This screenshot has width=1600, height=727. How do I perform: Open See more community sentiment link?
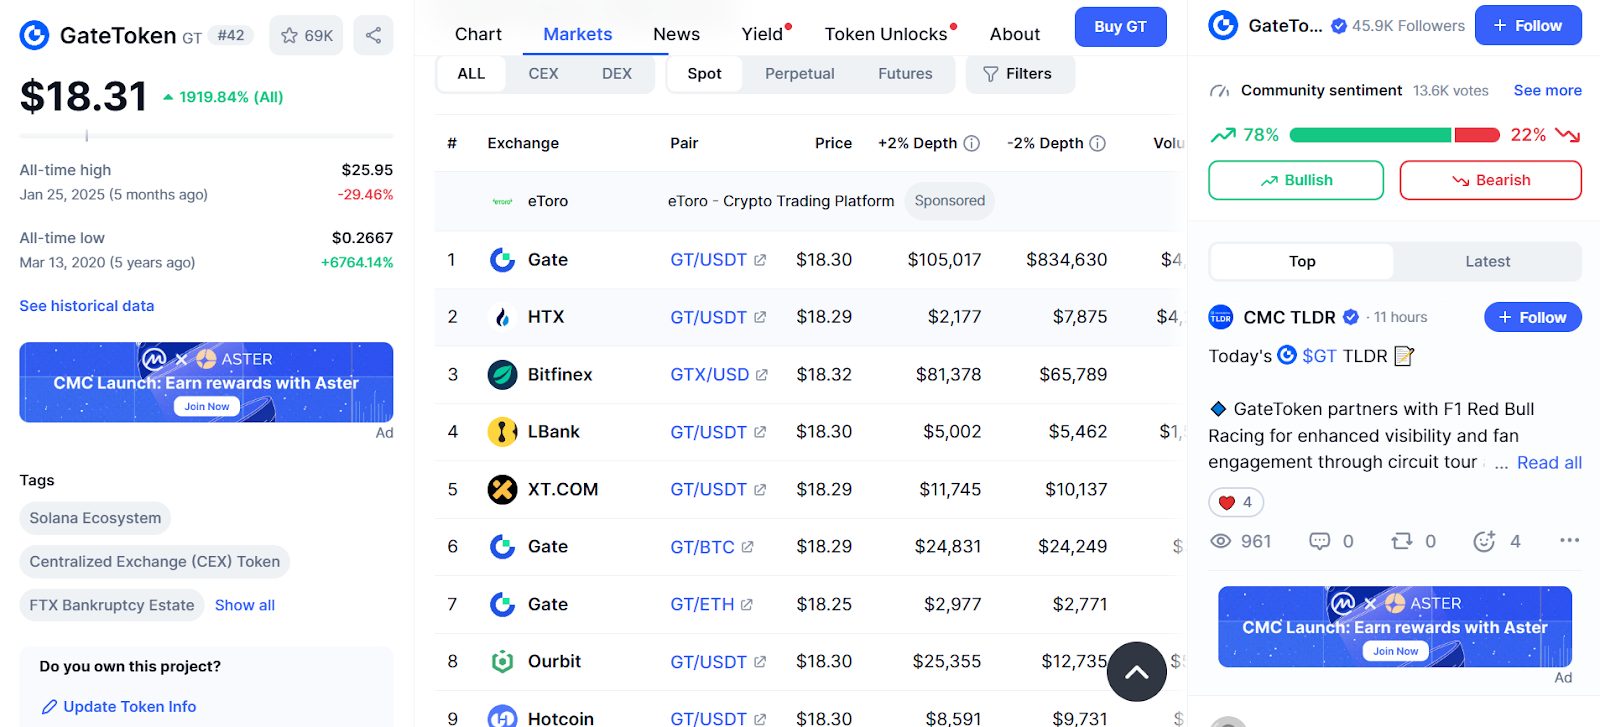pos(1547,90)
